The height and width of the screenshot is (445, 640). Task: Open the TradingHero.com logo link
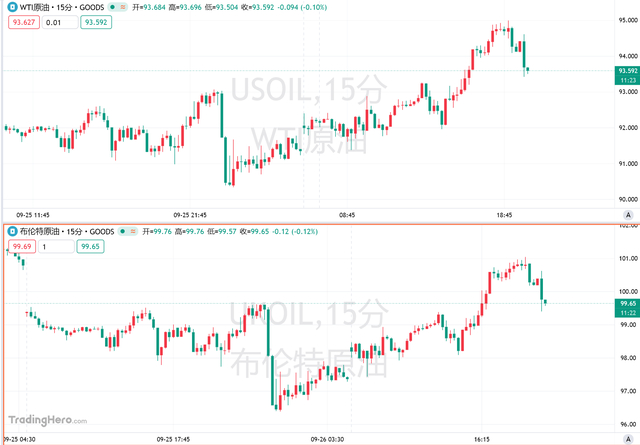48,420
